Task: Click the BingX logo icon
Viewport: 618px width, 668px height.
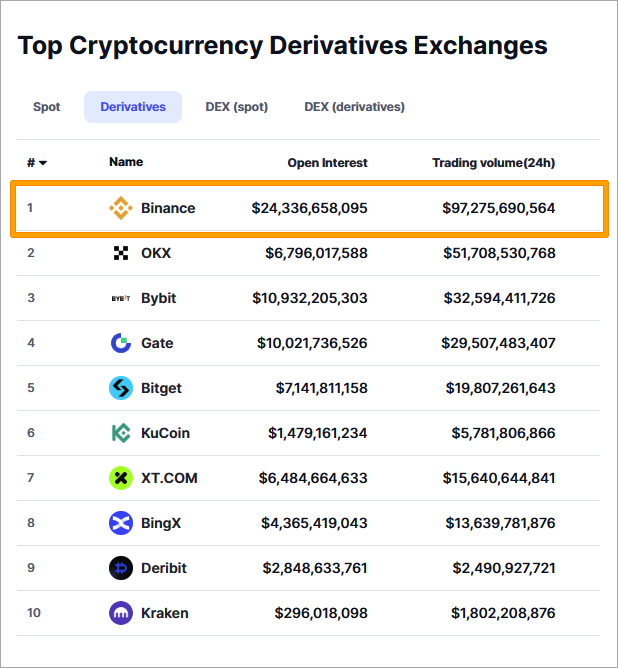Action: coord(120,523)
